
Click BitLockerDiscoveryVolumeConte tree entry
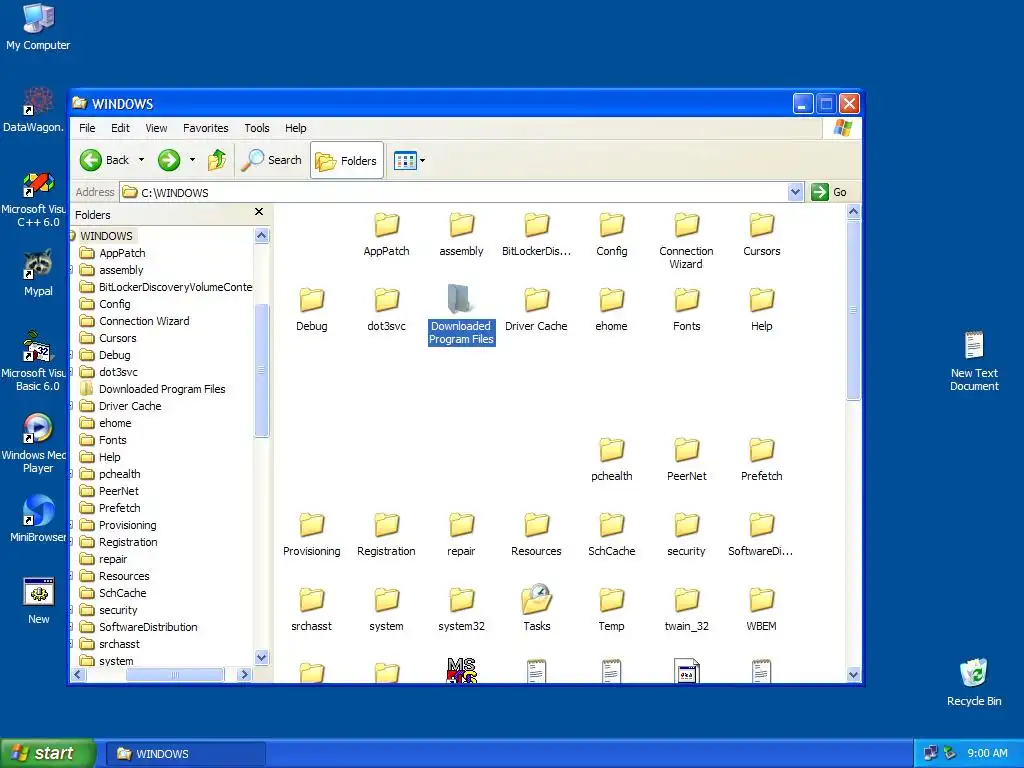click(175, 287)
